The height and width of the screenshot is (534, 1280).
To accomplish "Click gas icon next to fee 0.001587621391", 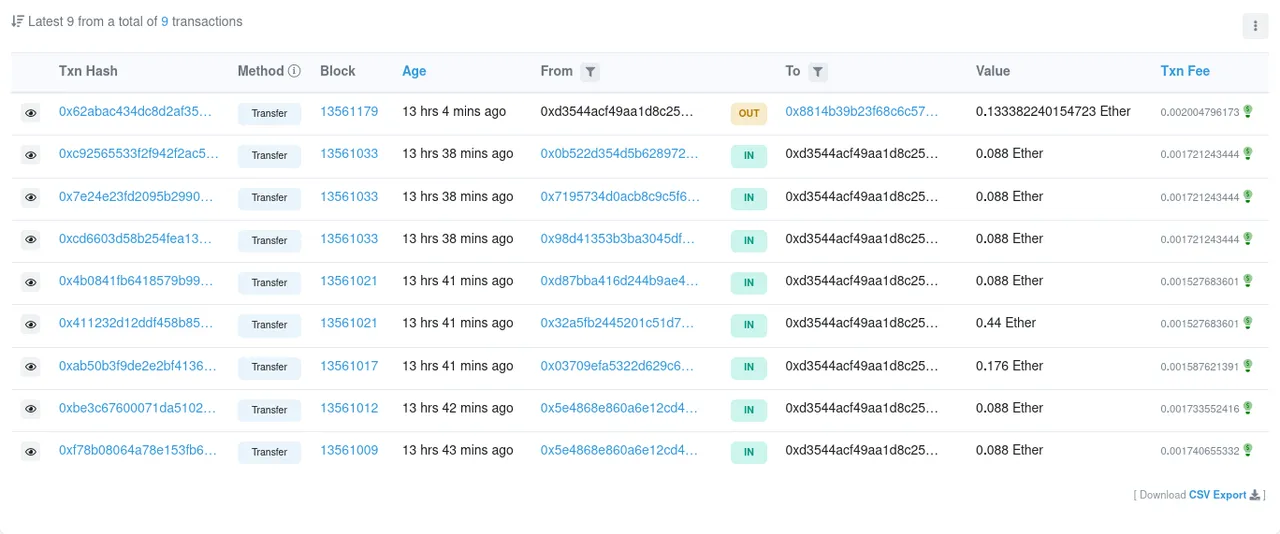I will (1247, 365).
